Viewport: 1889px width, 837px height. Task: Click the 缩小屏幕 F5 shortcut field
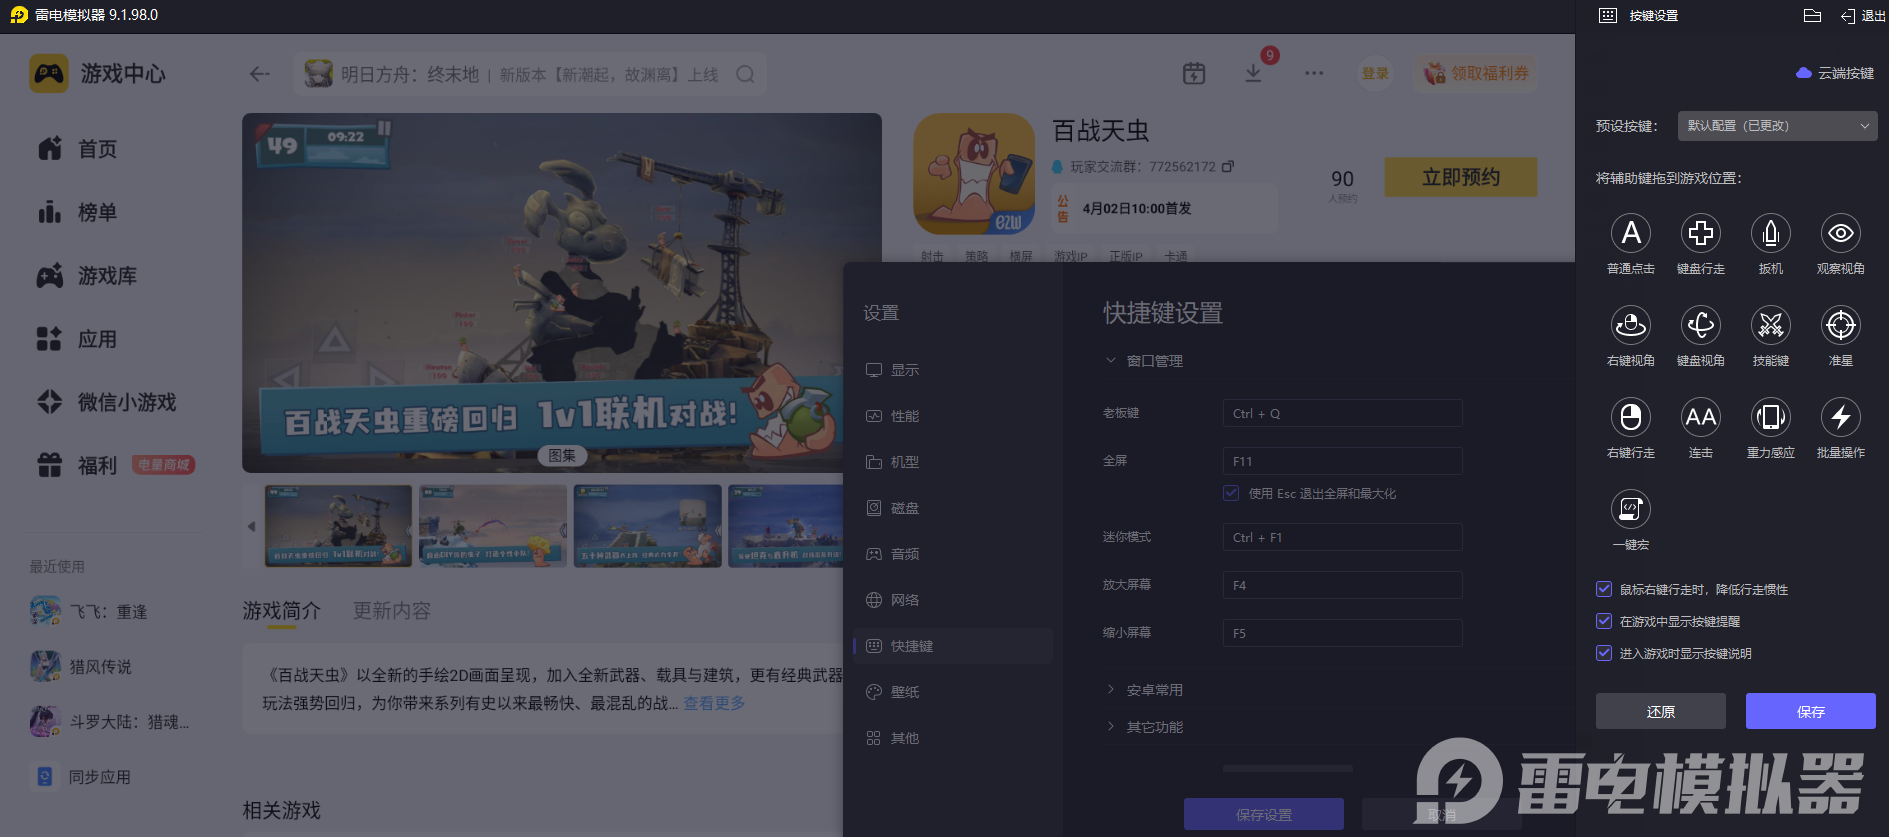pos(1343,633)
